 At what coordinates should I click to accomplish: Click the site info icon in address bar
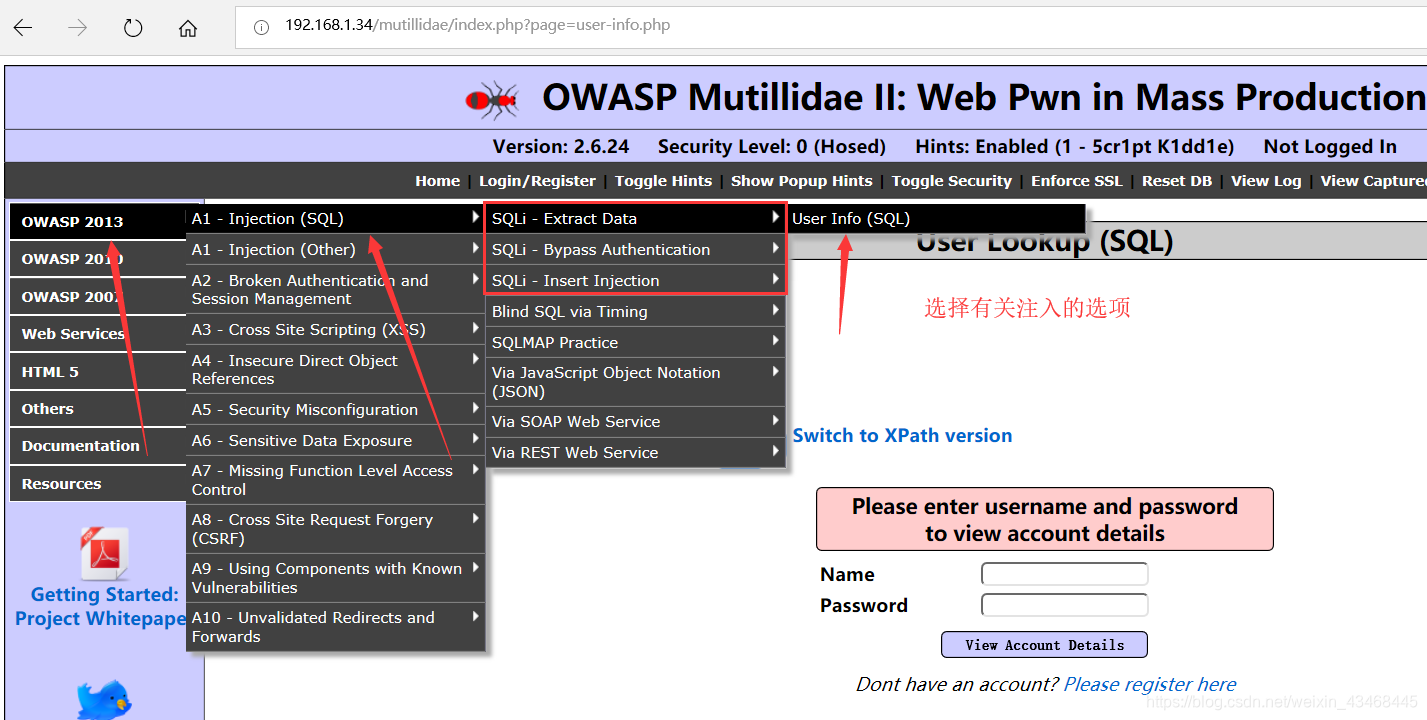pos(262,27)
